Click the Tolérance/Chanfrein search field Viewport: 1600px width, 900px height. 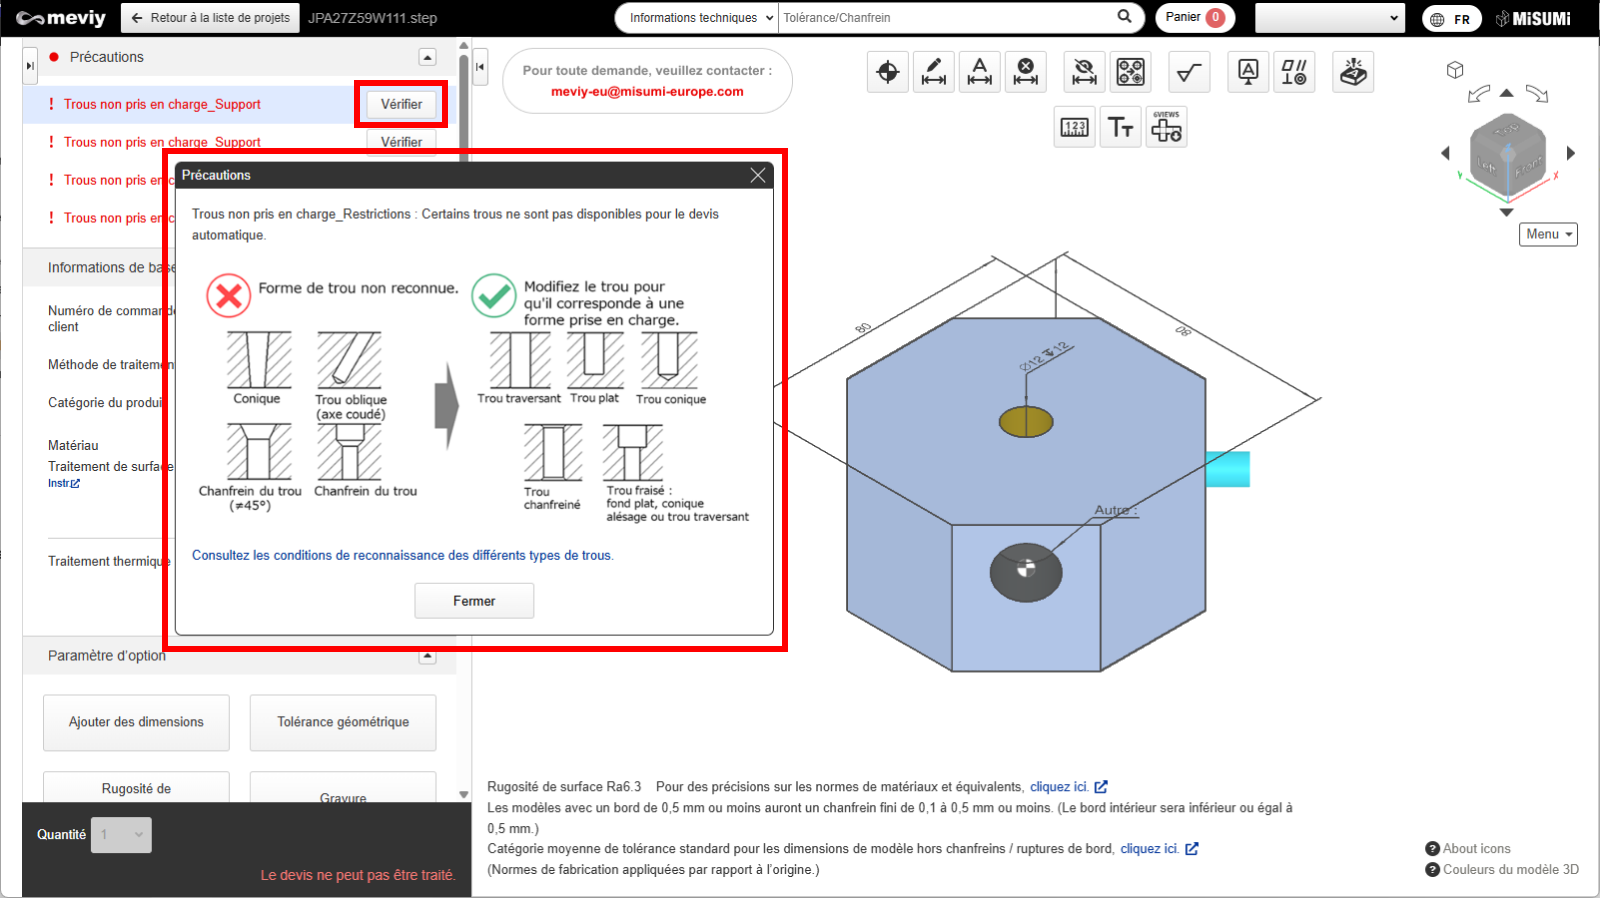tap(945, 18)
